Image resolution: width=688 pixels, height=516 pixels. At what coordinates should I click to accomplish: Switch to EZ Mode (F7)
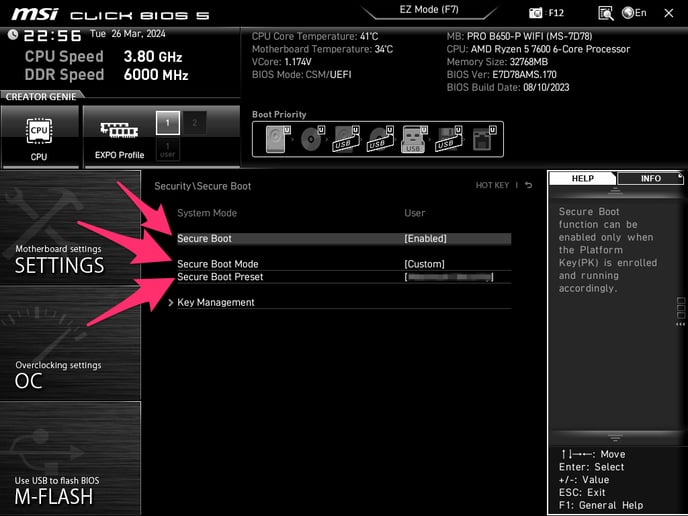[x=429, y=10]
